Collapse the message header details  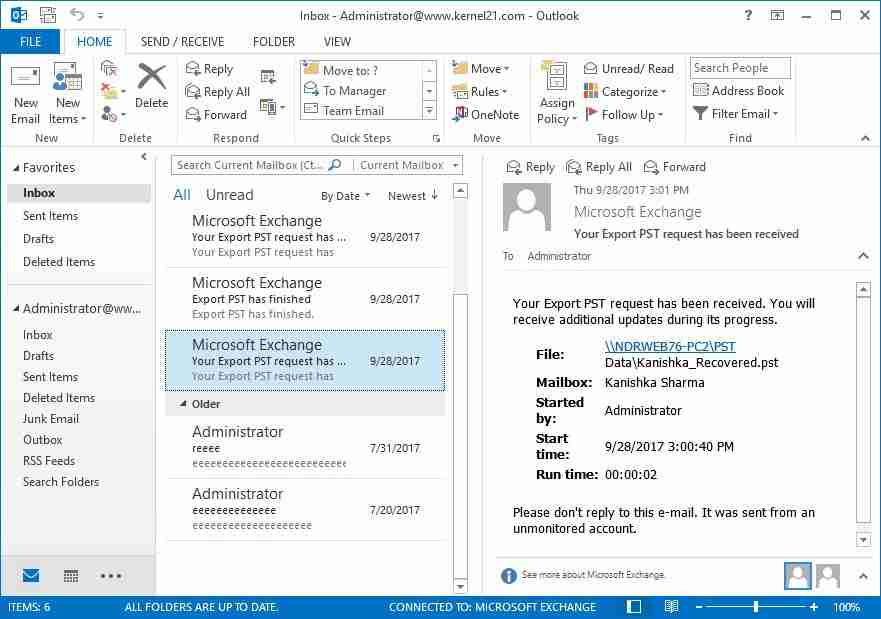coord(863,256)
